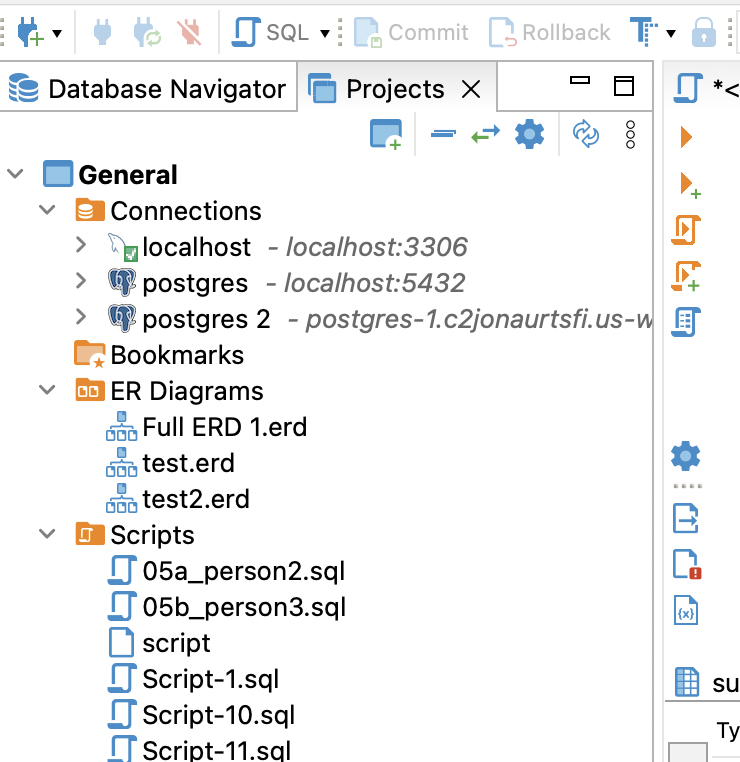Open the new connection dropdown arrow
The image size is (740, 762).
(57, 33)
